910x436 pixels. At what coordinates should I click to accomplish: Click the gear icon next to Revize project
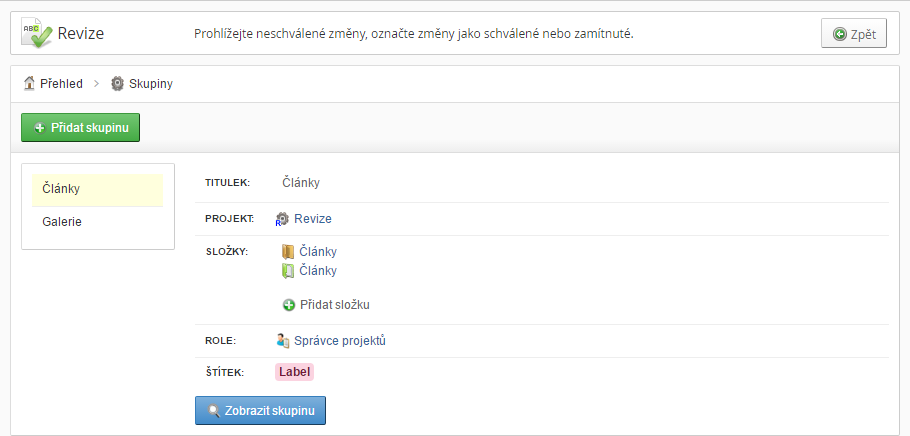pyautogui.click(x=282, y=219)
